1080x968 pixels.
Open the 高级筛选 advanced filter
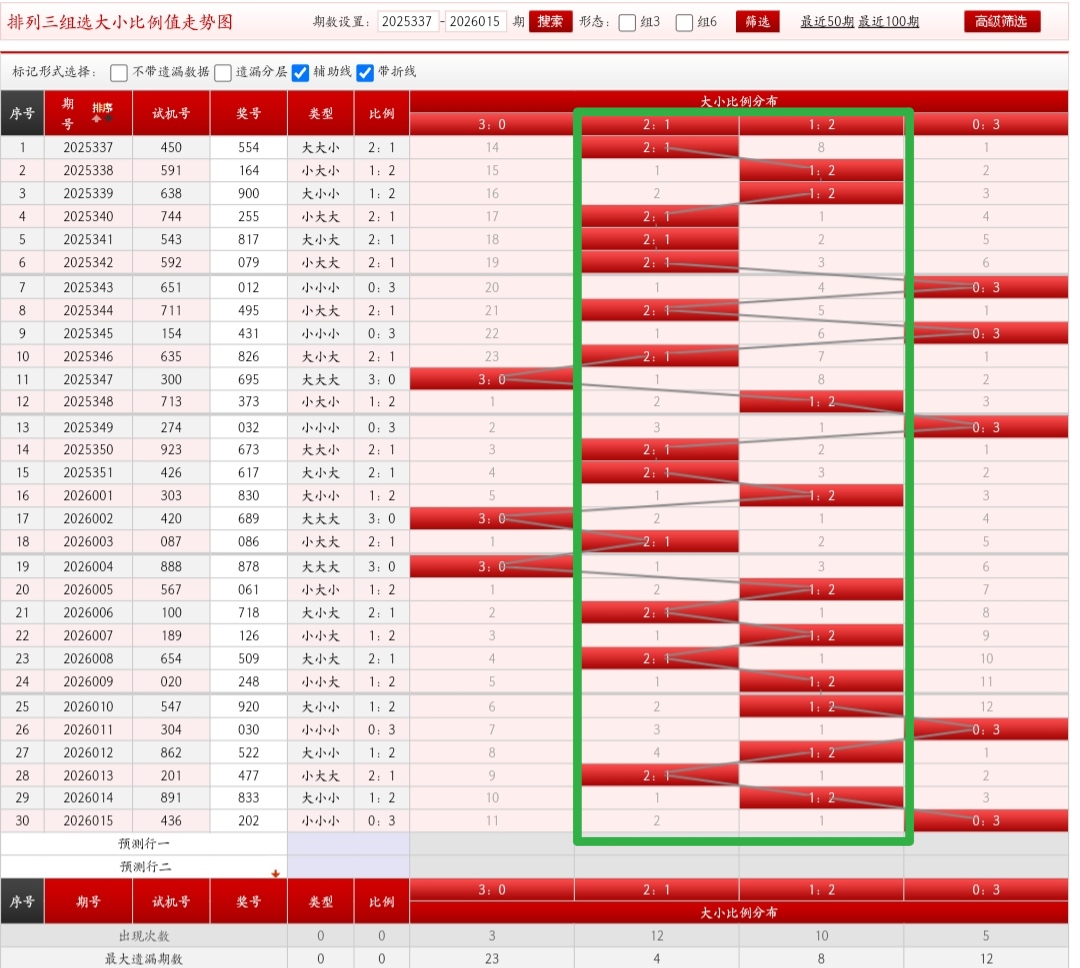(1001, 21)
